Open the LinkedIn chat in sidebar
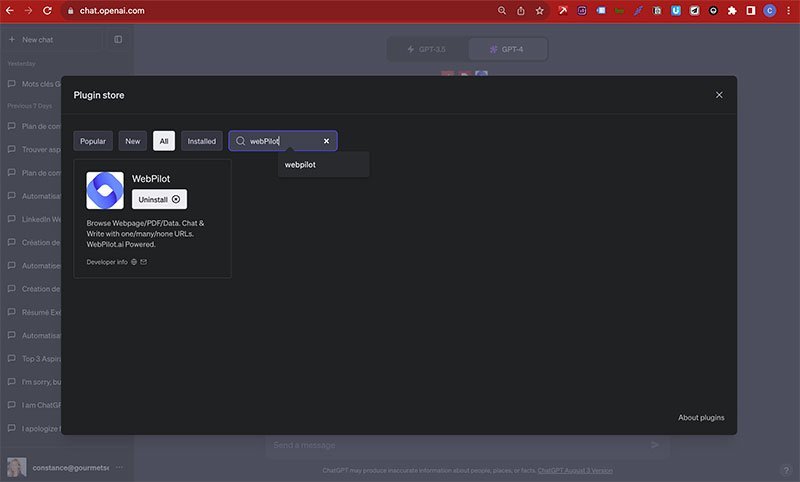This screenshot has width=800, height=482. coord(34,219)
